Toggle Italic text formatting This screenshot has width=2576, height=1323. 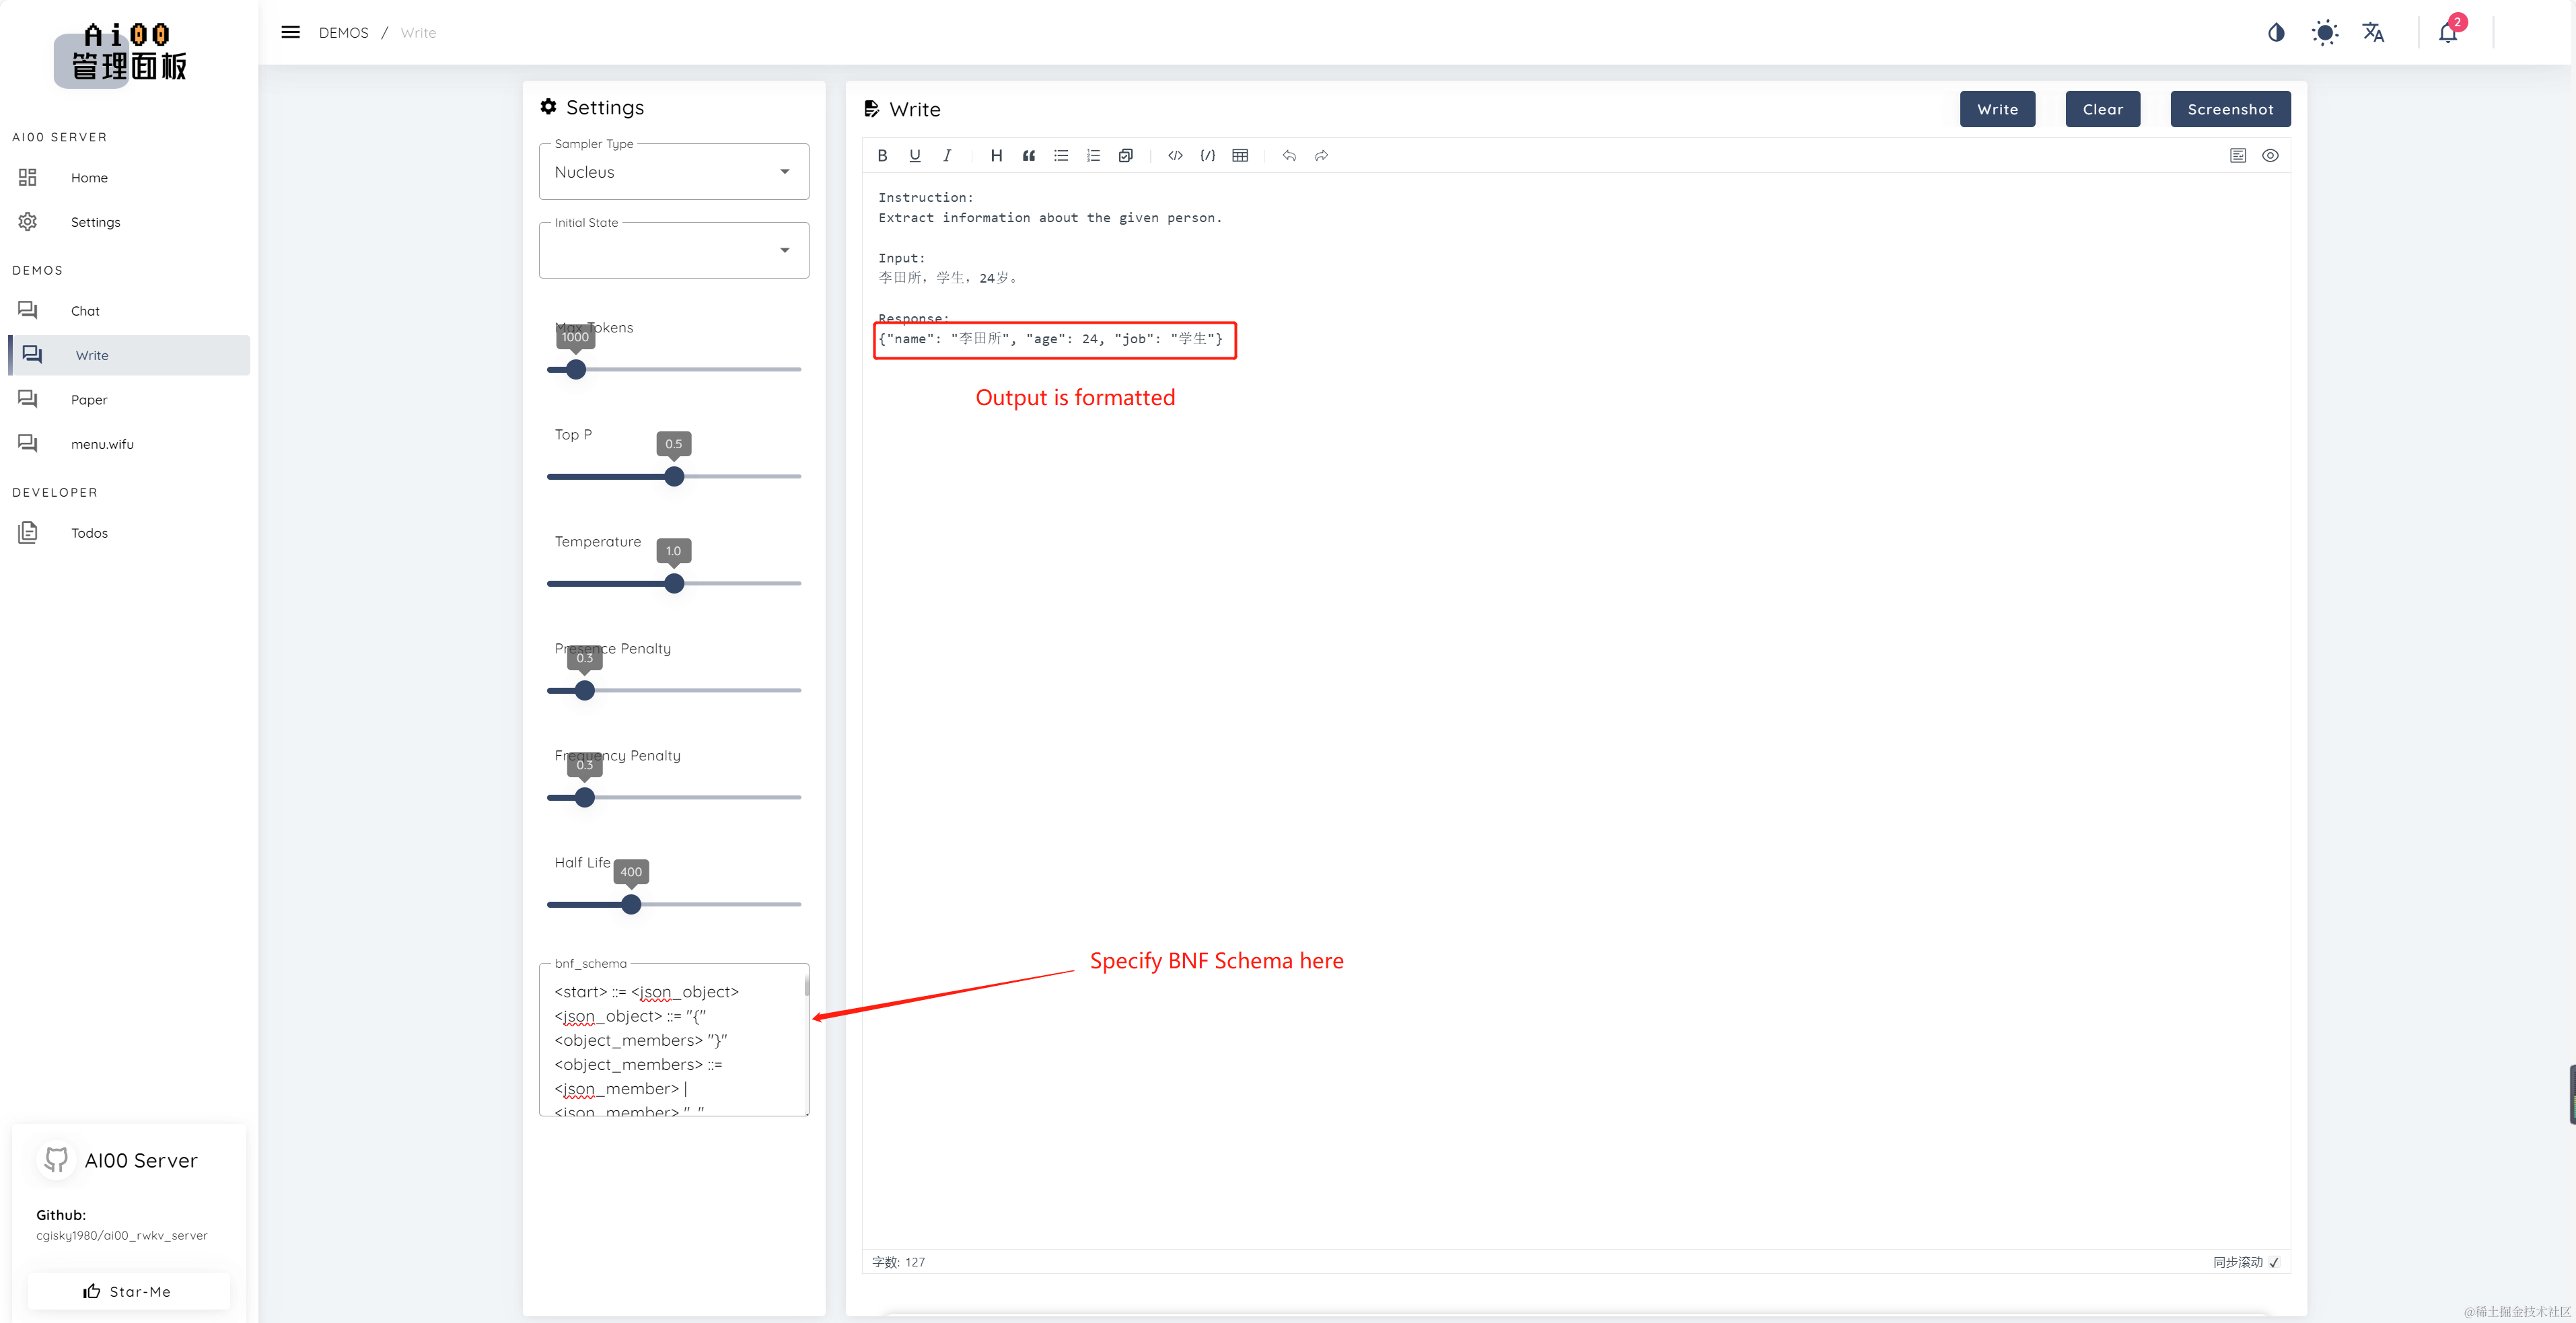[x=946, y=155]
